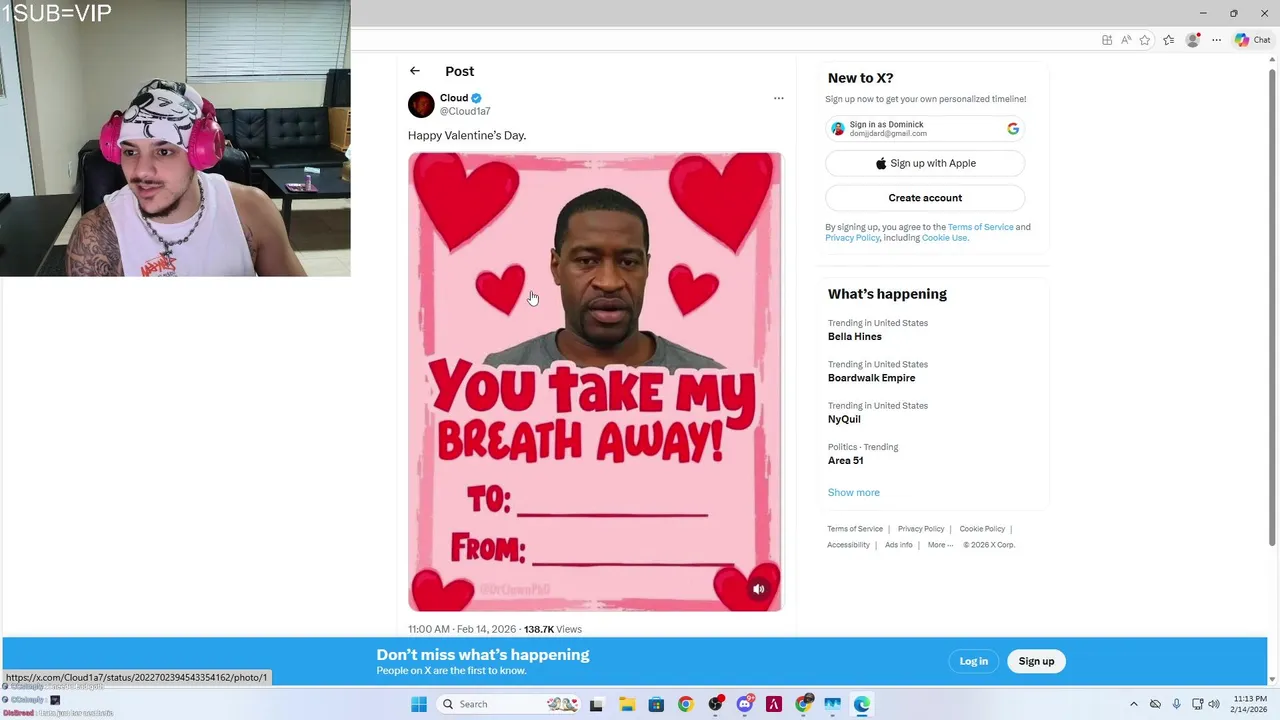Open the volume tray icon
The width and height of the screenshot is (1280, 720).
pos(1214,704)
